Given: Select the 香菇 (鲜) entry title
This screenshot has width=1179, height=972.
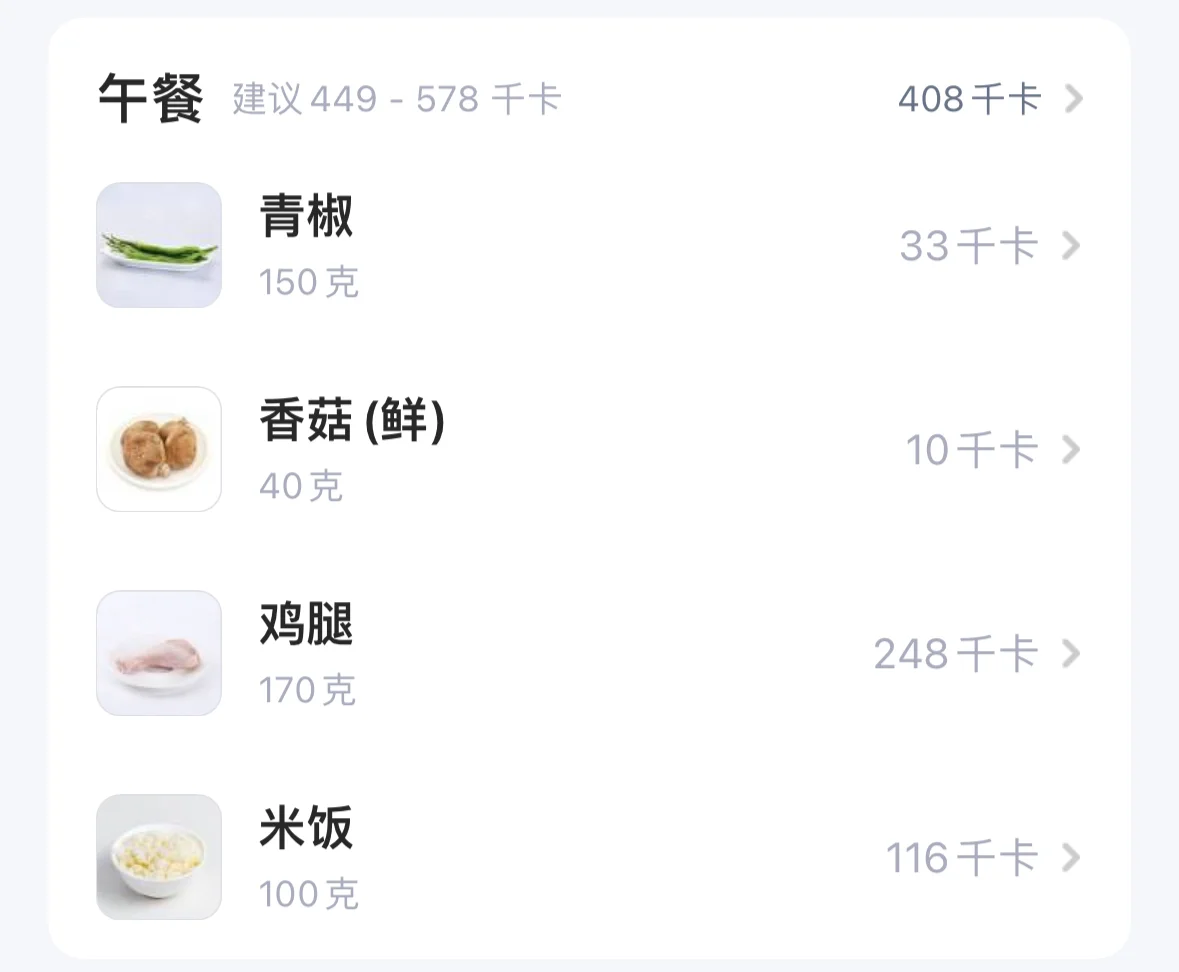Looking at the screenshot, I should 352,419.
